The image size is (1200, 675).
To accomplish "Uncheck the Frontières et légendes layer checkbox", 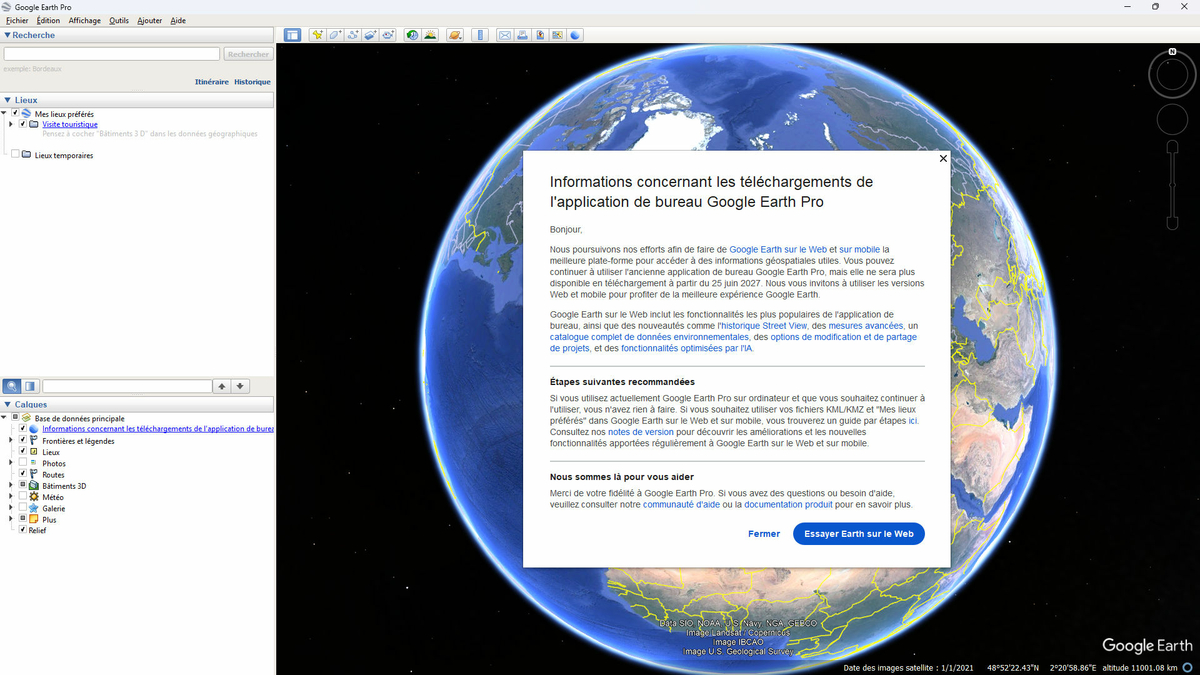I will coord(23,441).
